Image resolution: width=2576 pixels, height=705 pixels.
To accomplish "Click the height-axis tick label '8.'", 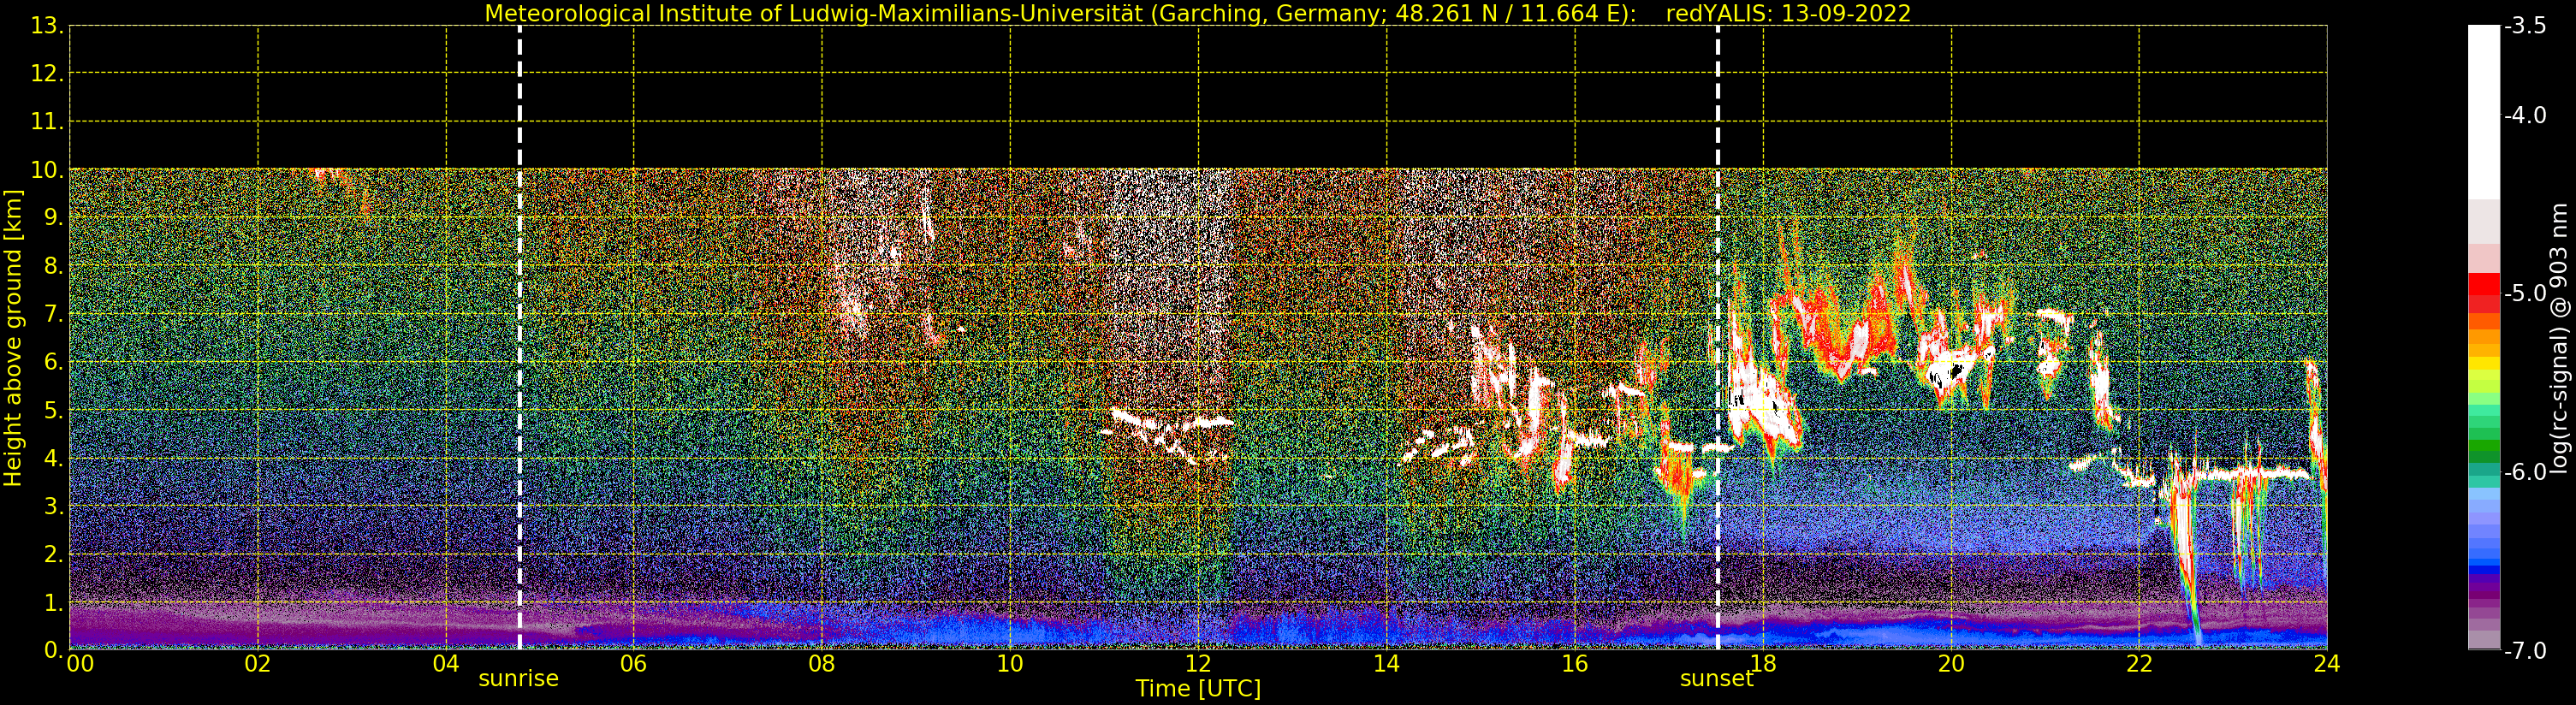I will [x=53, y=267].
